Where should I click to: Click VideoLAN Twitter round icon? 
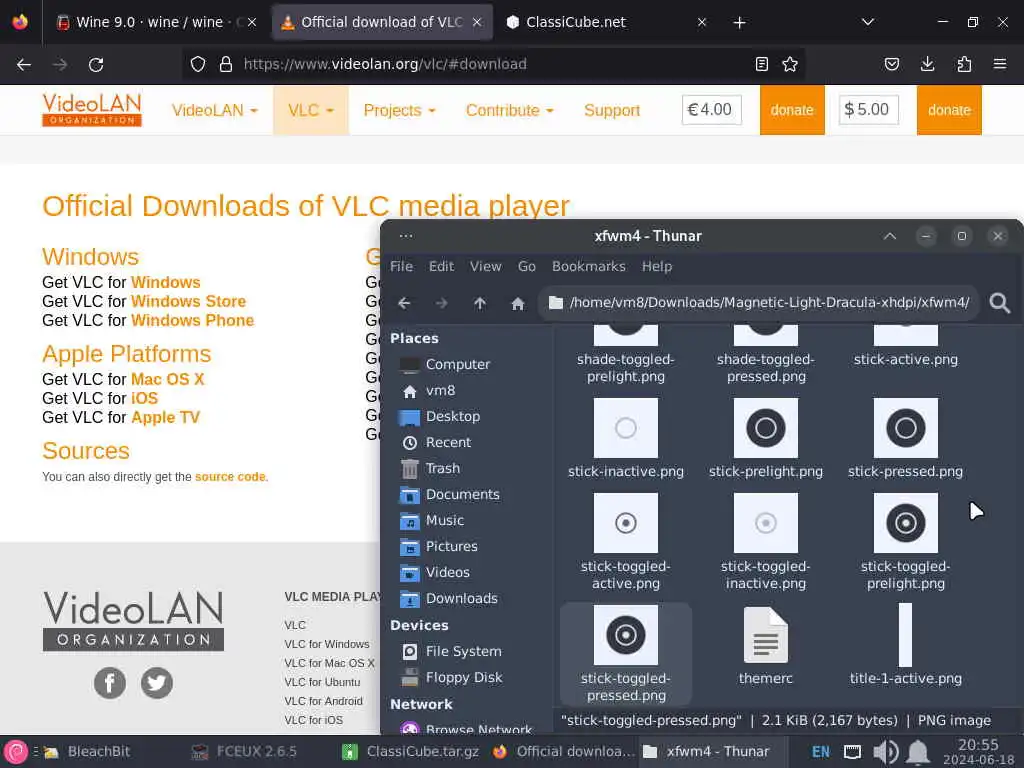pos(157,683)
